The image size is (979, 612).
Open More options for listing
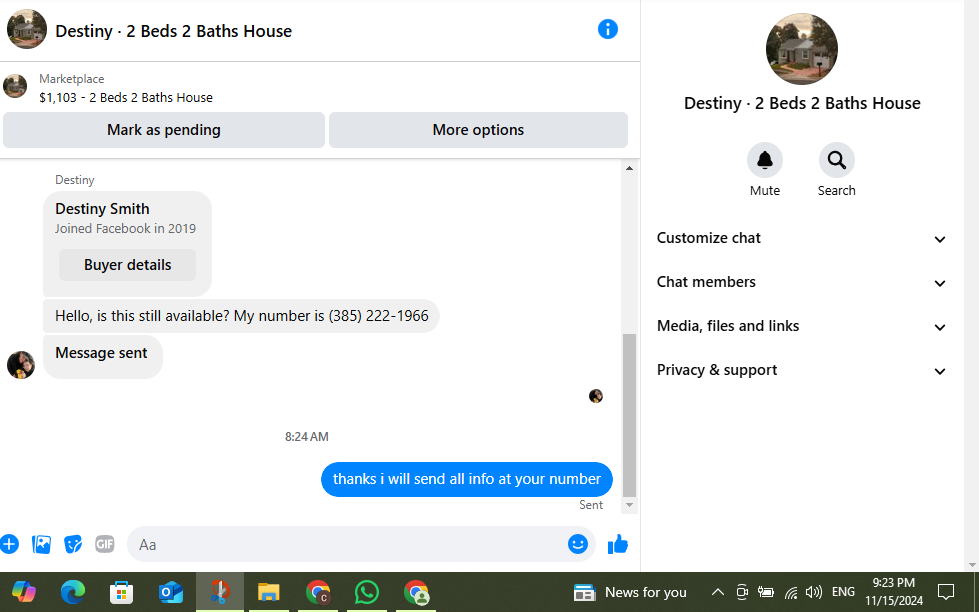point(478,130)
